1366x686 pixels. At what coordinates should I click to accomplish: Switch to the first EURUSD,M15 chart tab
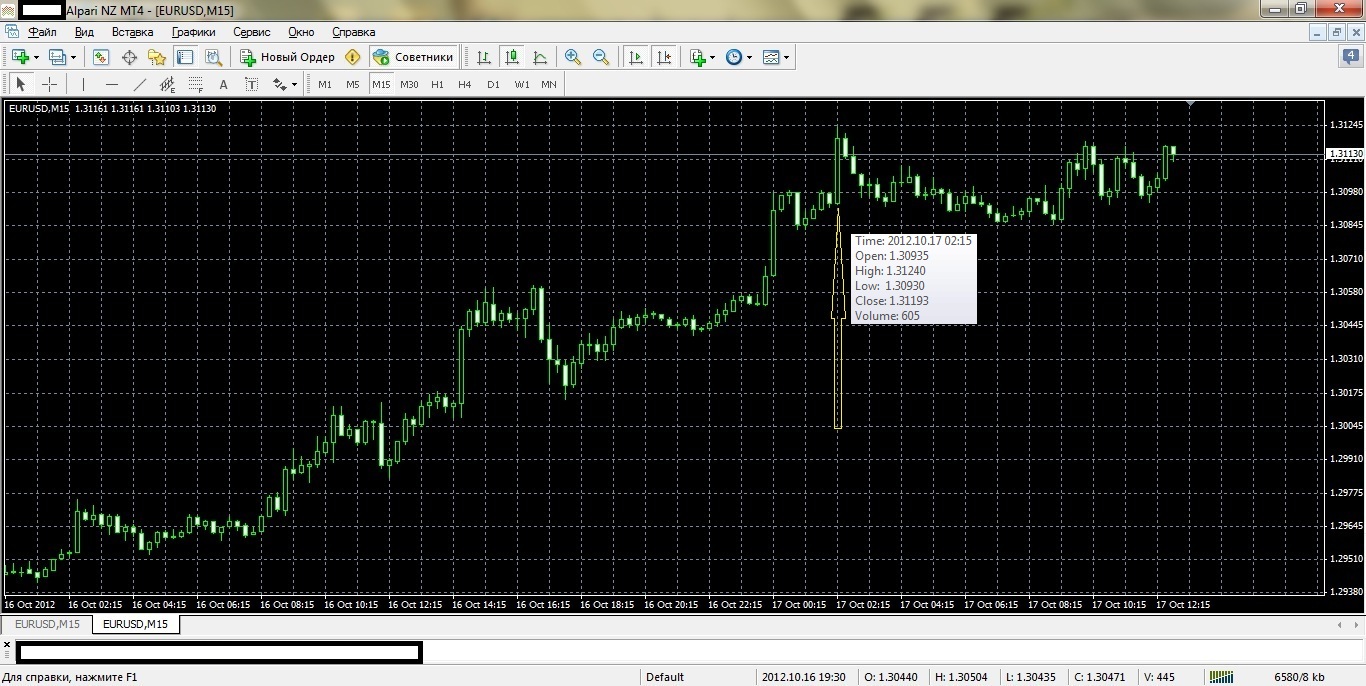pyautogui.click(x=47, y=624)
